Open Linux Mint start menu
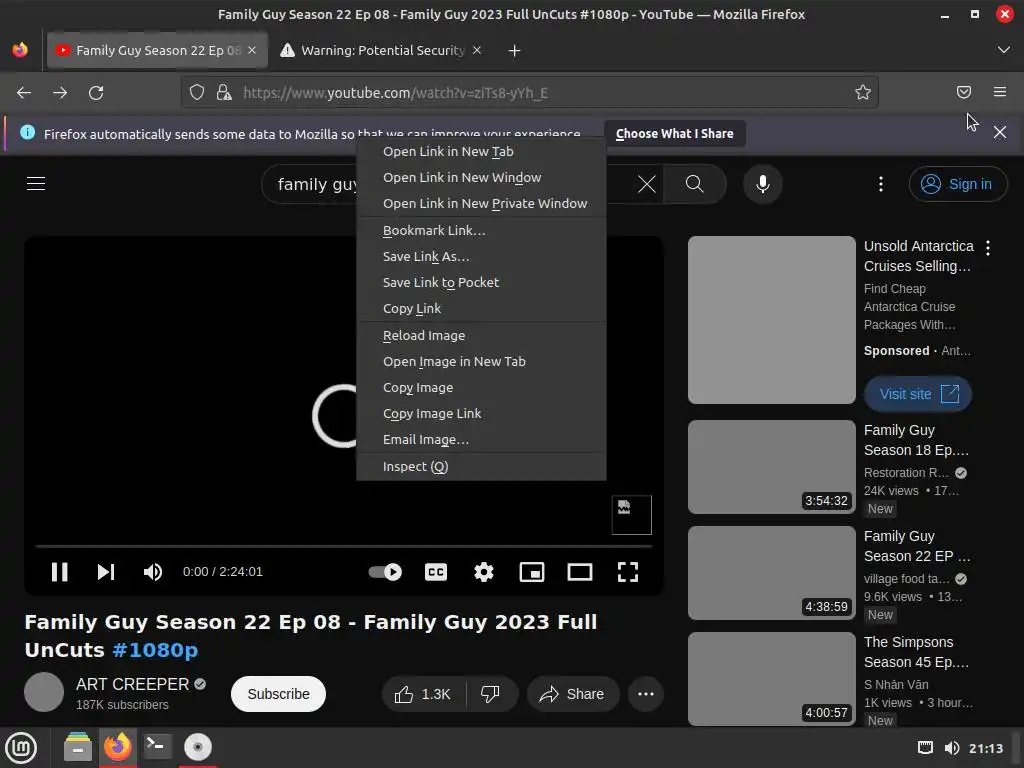 point(21,747)
